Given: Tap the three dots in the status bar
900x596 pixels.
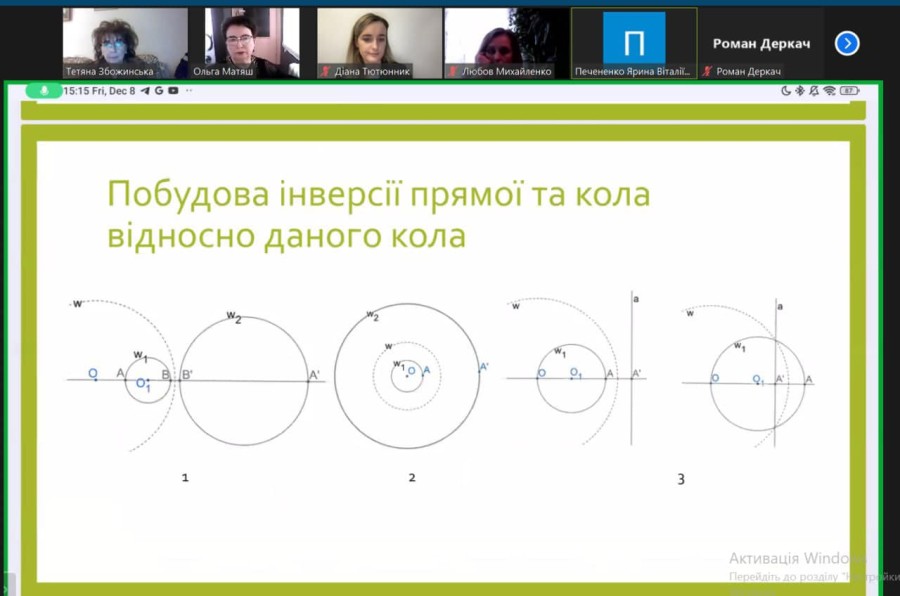Looking at the screenshot, I should (189, 91).
